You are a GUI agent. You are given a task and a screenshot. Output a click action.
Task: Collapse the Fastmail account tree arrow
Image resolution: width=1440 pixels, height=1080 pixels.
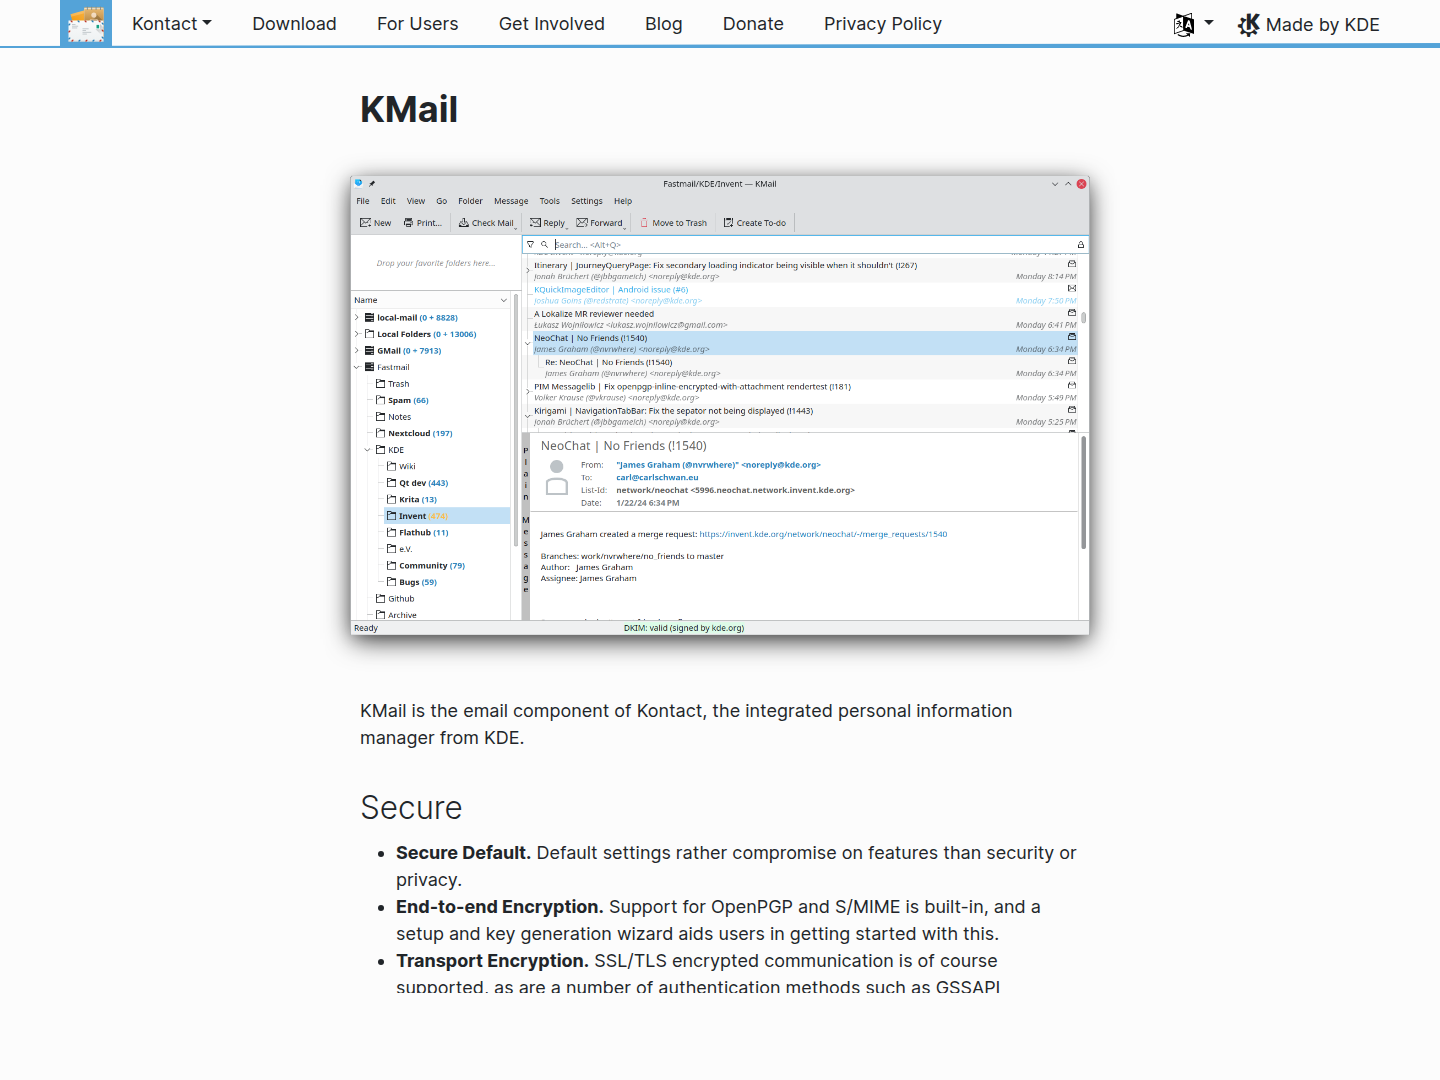pos(357,367)
